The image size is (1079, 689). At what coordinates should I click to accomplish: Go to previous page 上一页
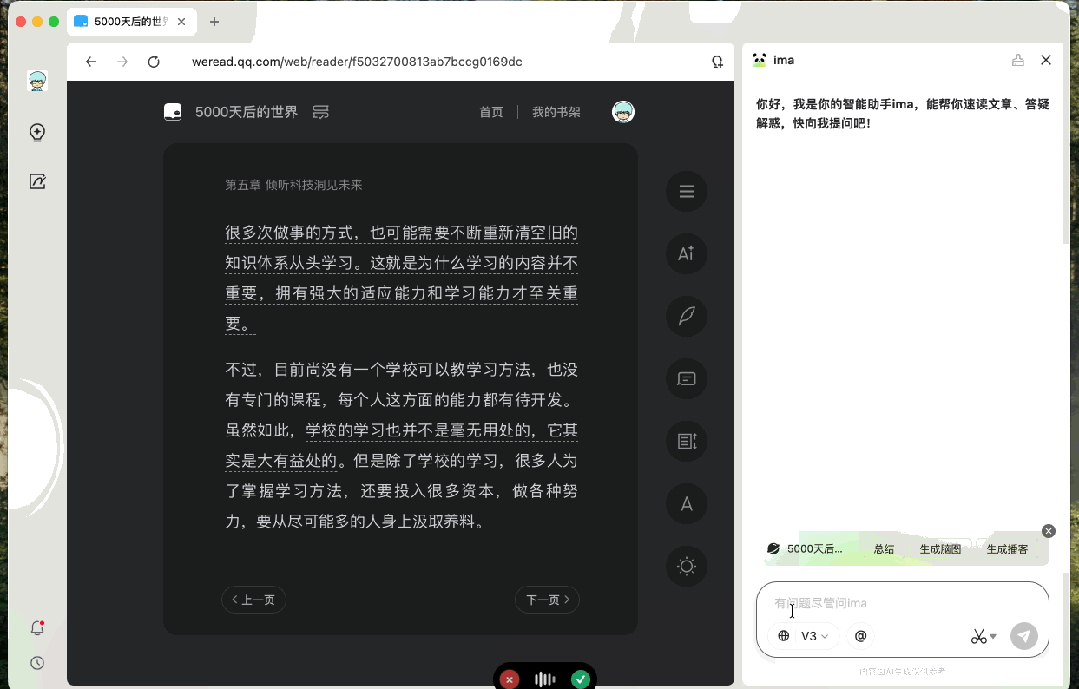[253, 600]
